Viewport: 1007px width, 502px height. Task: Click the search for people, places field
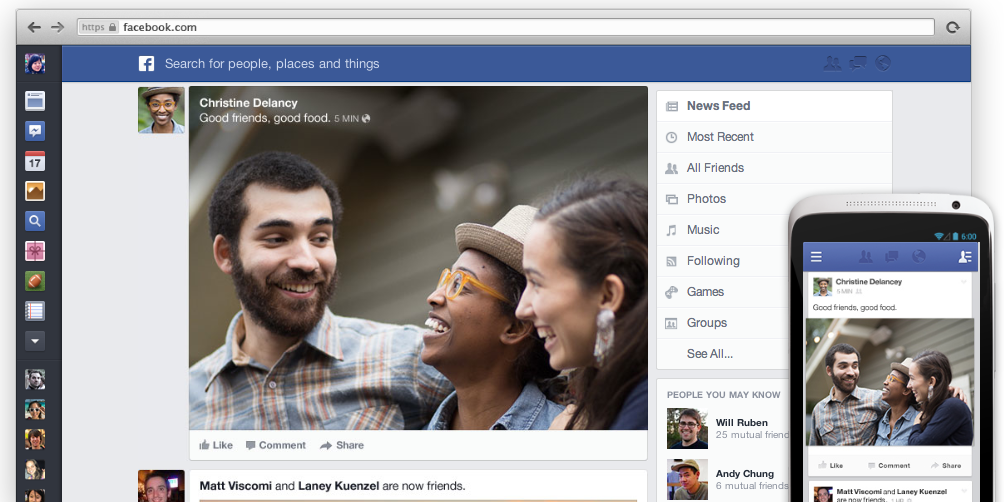272,64
